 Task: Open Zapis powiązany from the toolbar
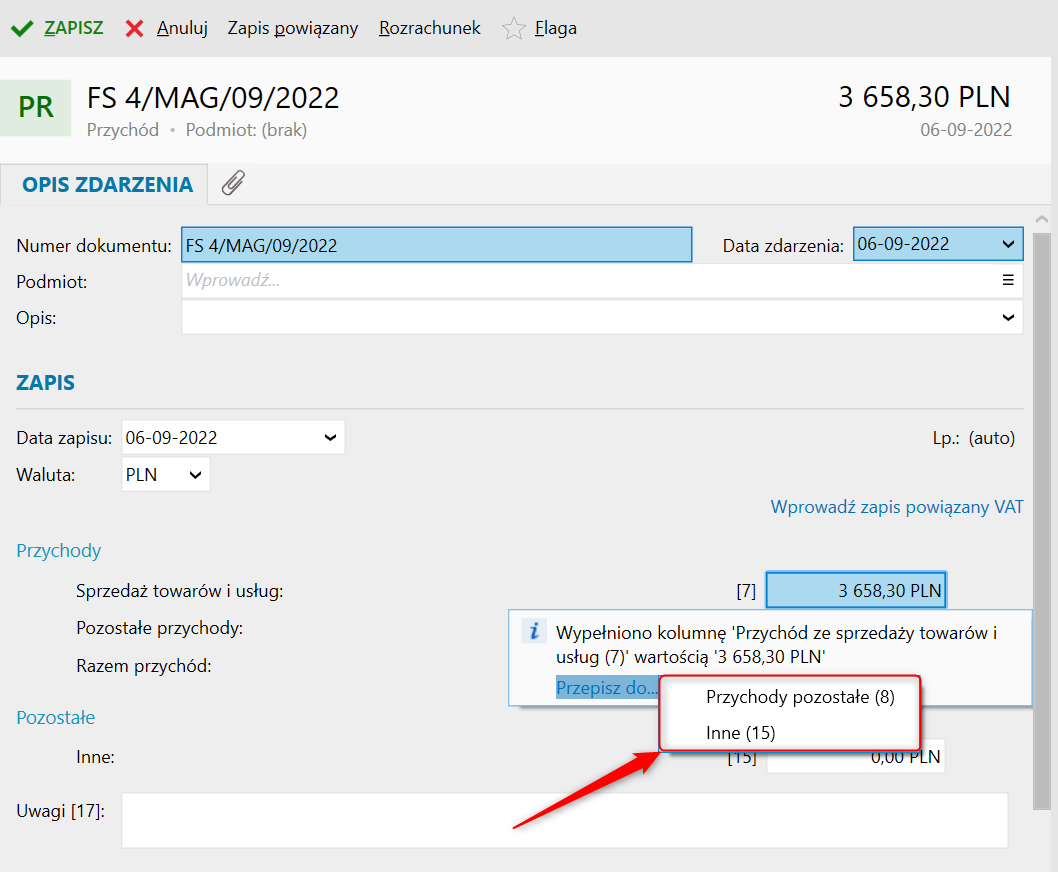coord(293,28)
